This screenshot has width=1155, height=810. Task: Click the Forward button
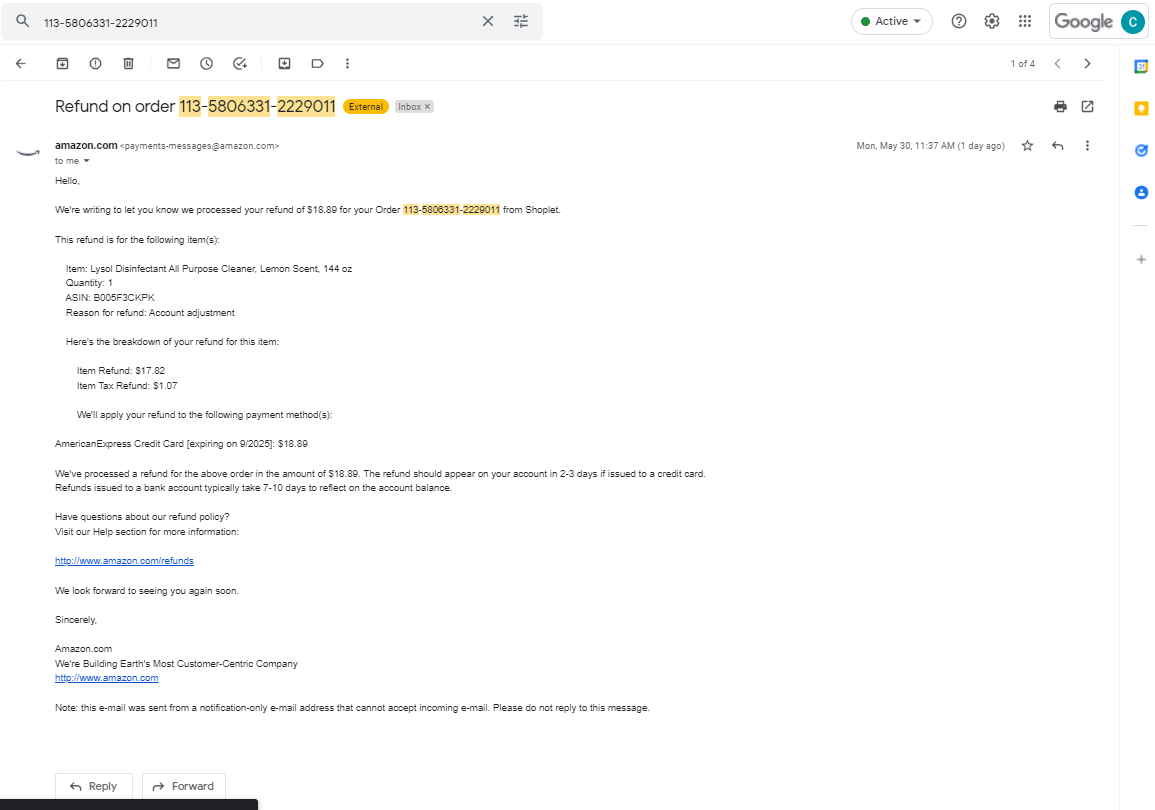tap(183, 786)
